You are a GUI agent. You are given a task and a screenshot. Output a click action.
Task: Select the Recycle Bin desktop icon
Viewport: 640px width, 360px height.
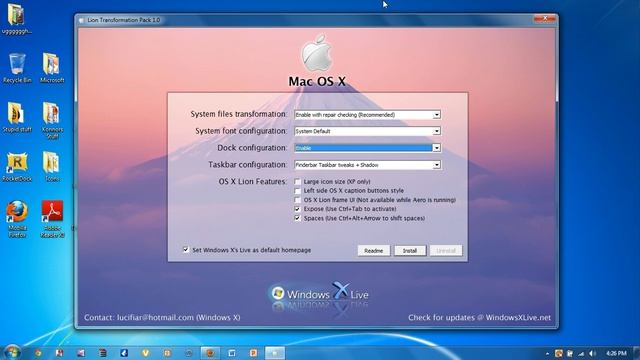(17, 68)
